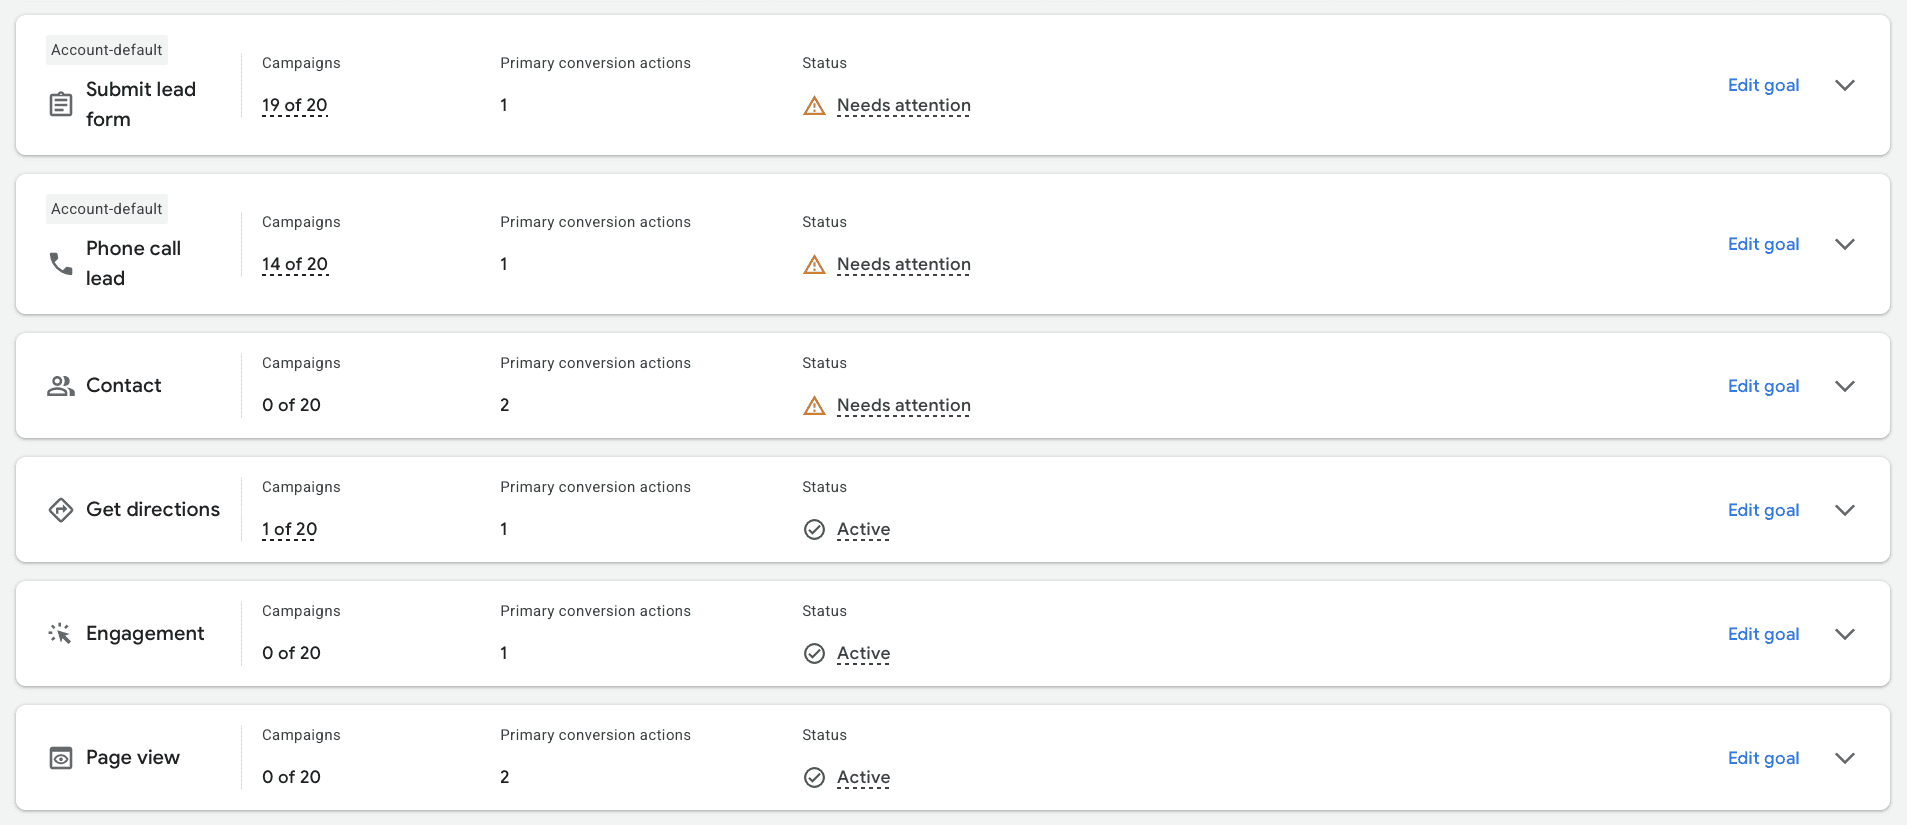
Task: Click the checkmark icon in Engagement status
Action: coord(815,653)
